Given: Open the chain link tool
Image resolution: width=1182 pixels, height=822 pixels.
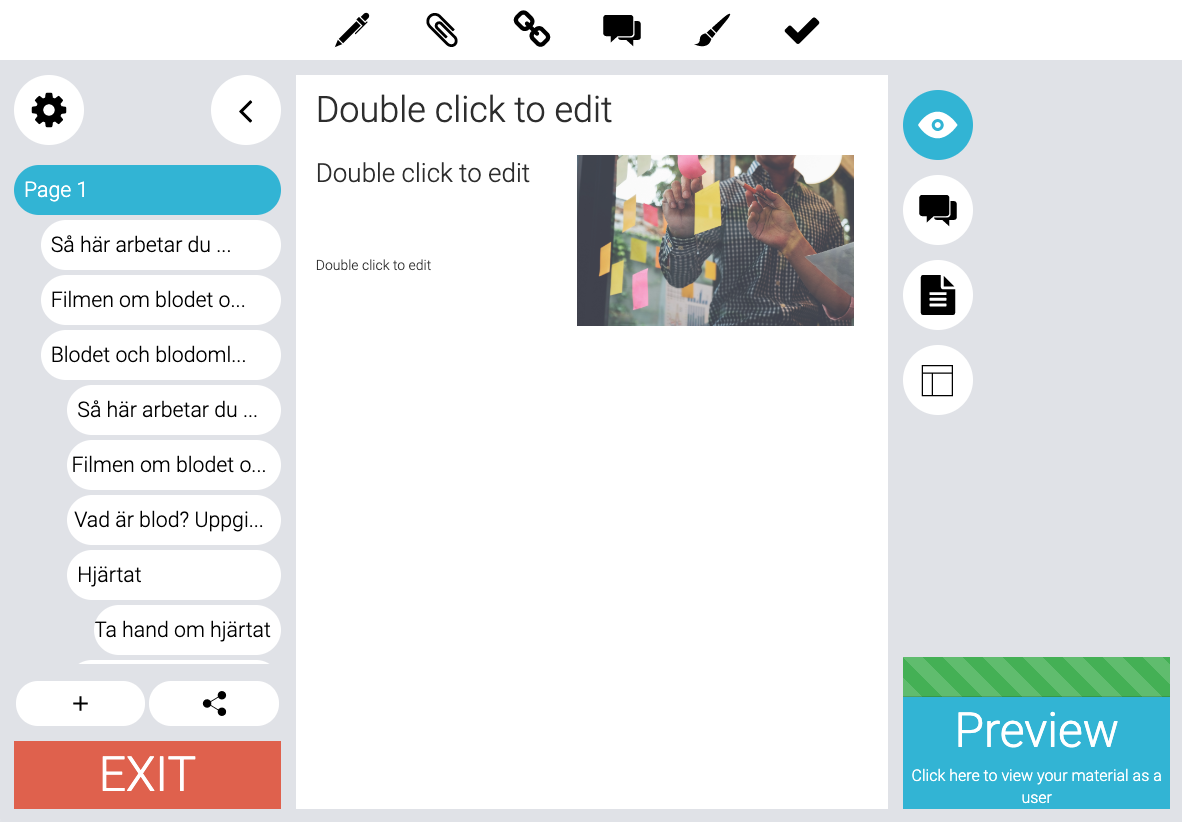Looking at the screenshot, I should (x=531, y=29).
